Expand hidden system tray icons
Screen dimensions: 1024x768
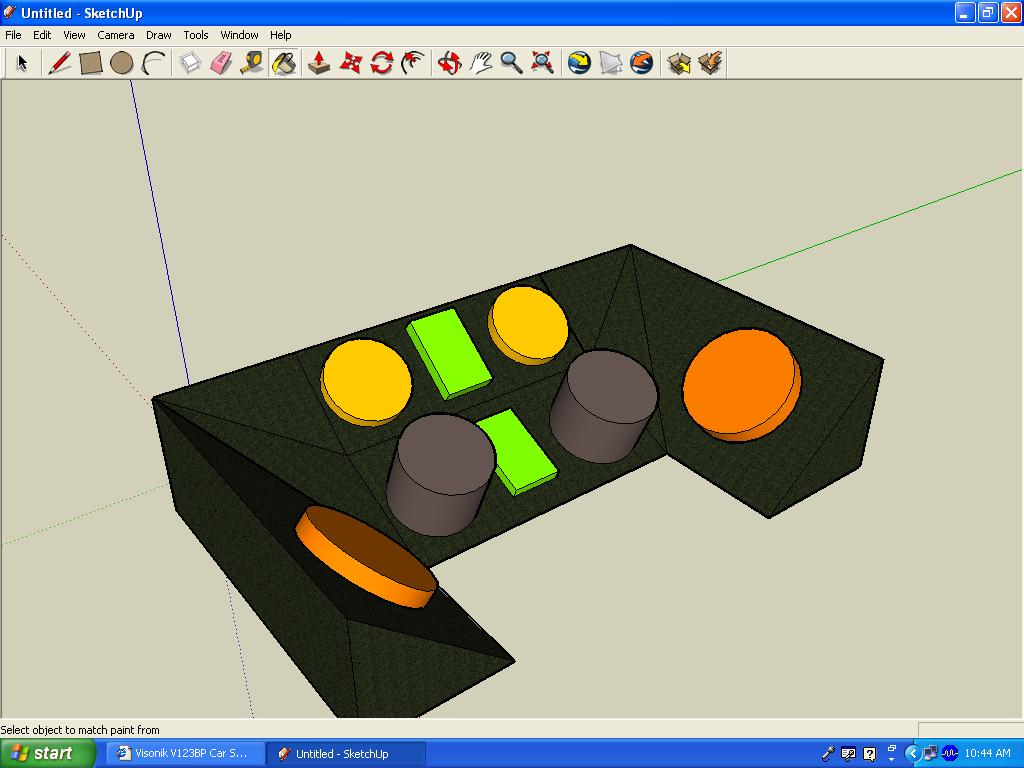pyautogui.click(x=912, y=753)
